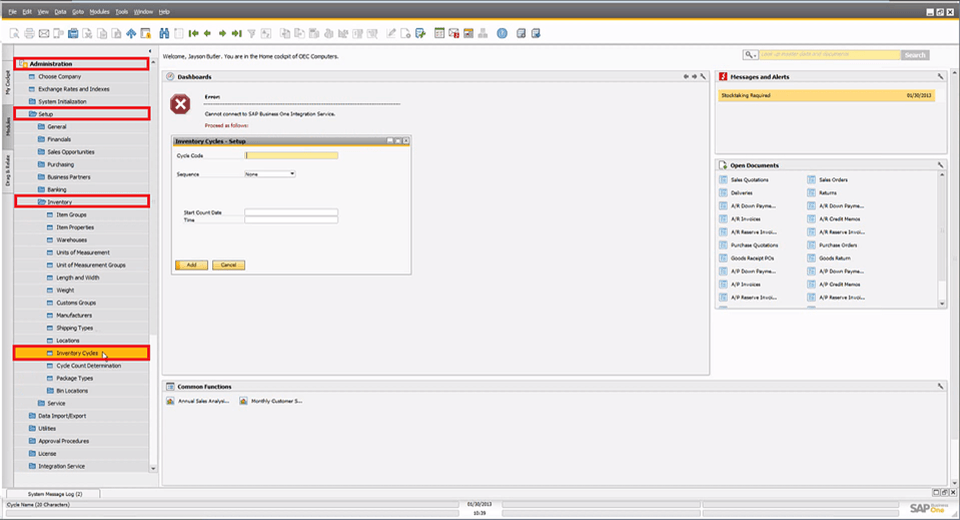This screenshot has width=960, height=520.
Task: Click the Cycle Code input field
Action: pyautogui.click(x=291, y=156)
